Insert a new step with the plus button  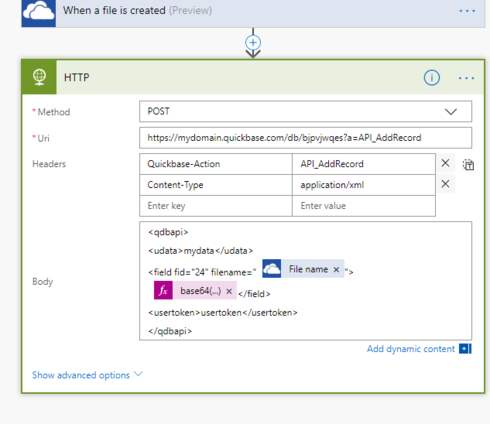click(x=253, y=43)
